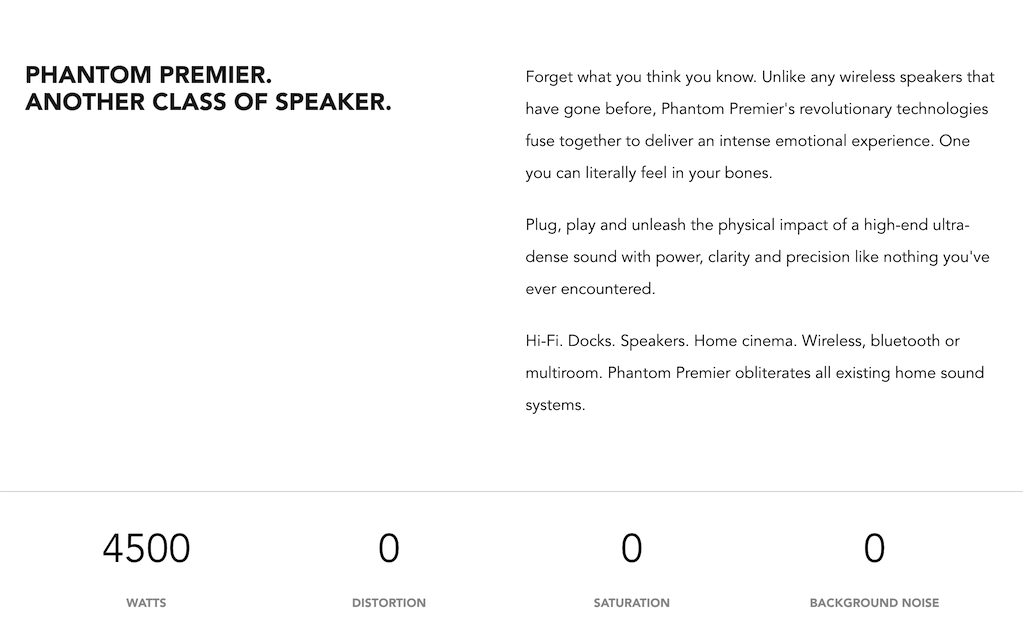Click the zero above SATURATION
The image size is (1023, 637).
click(631, 548)
